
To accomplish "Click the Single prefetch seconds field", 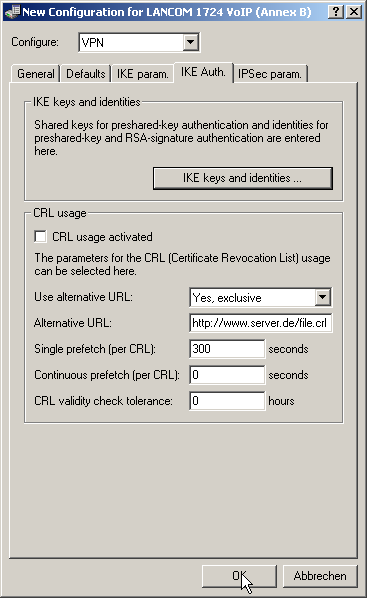I will click(227, 349).
